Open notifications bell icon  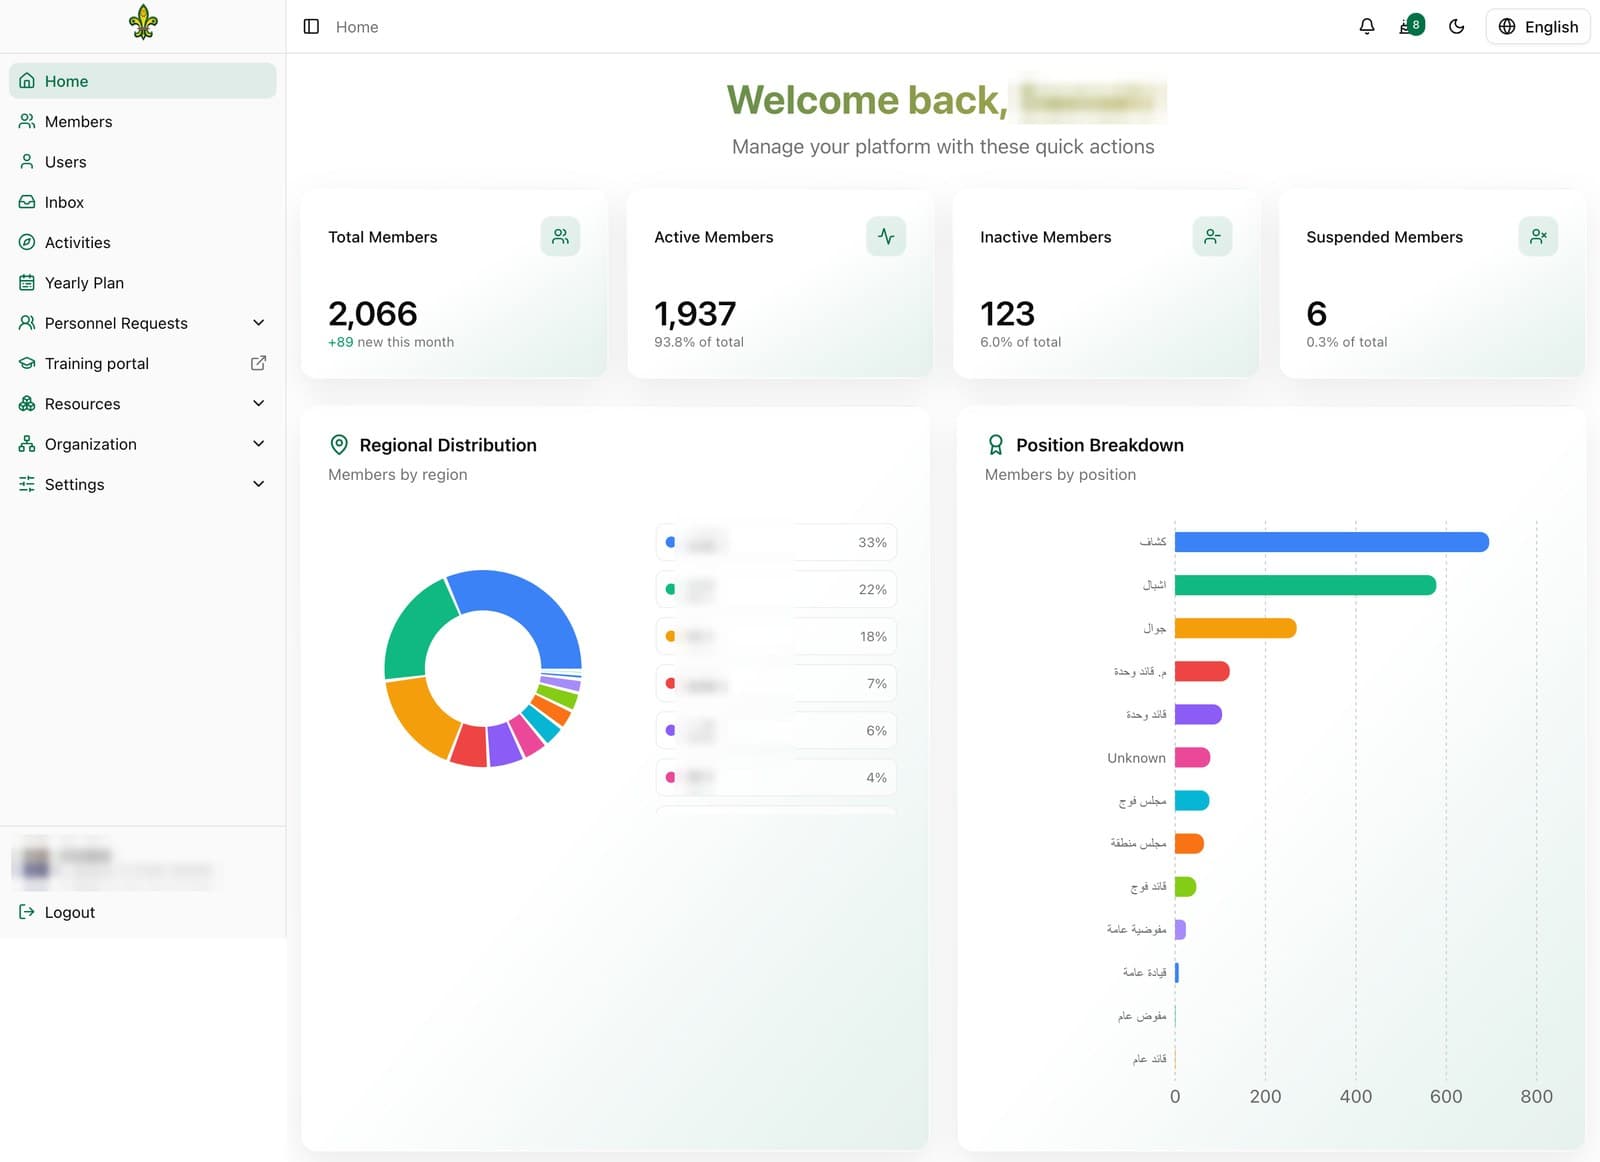click(1366, 27)
